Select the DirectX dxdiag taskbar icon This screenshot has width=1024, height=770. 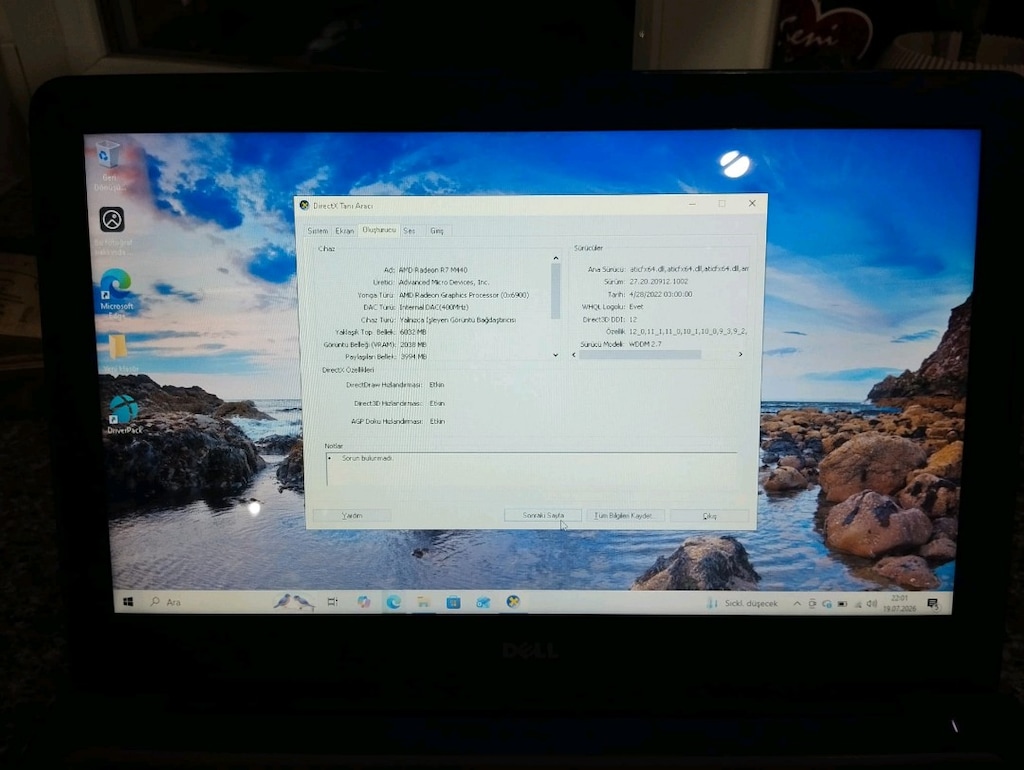[513, 602]
